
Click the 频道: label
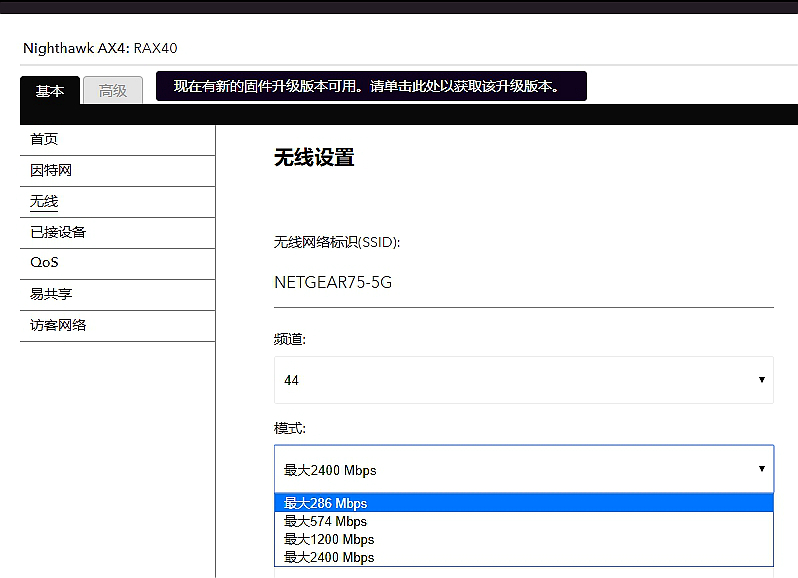(x=290, y=339)
